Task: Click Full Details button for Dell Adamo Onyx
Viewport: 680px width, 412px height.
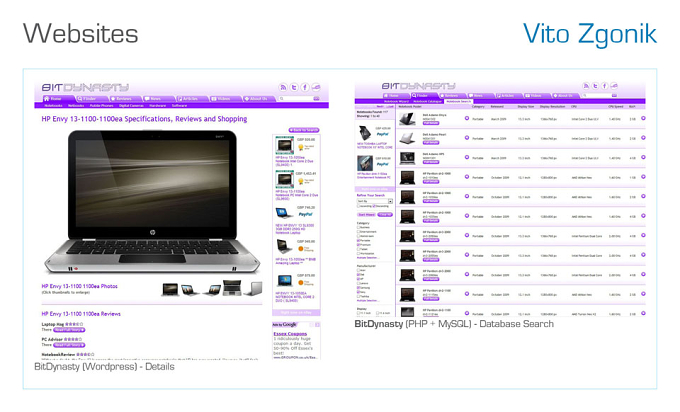Action: pos(431,123)
